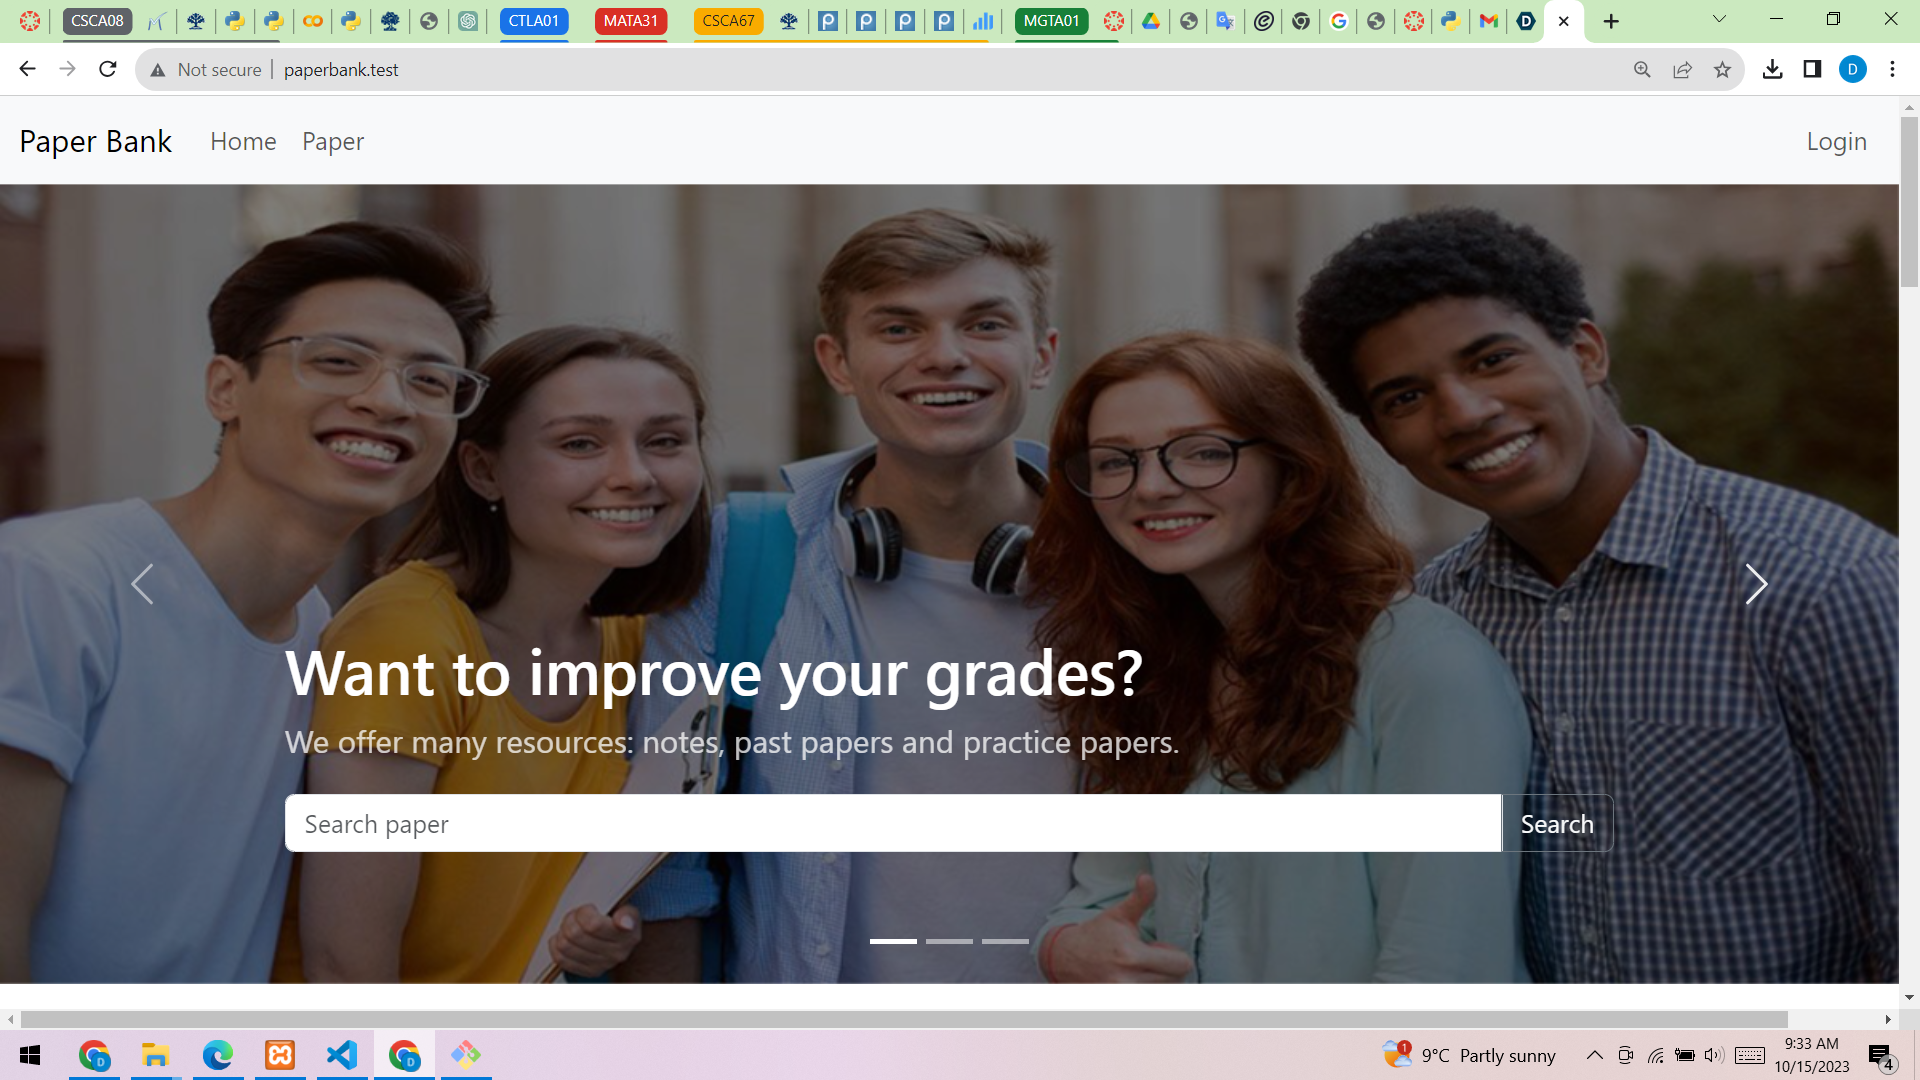Open the zoom magnifier icon in address bar
1920x1080 pixels.
tap(1642, 69)
